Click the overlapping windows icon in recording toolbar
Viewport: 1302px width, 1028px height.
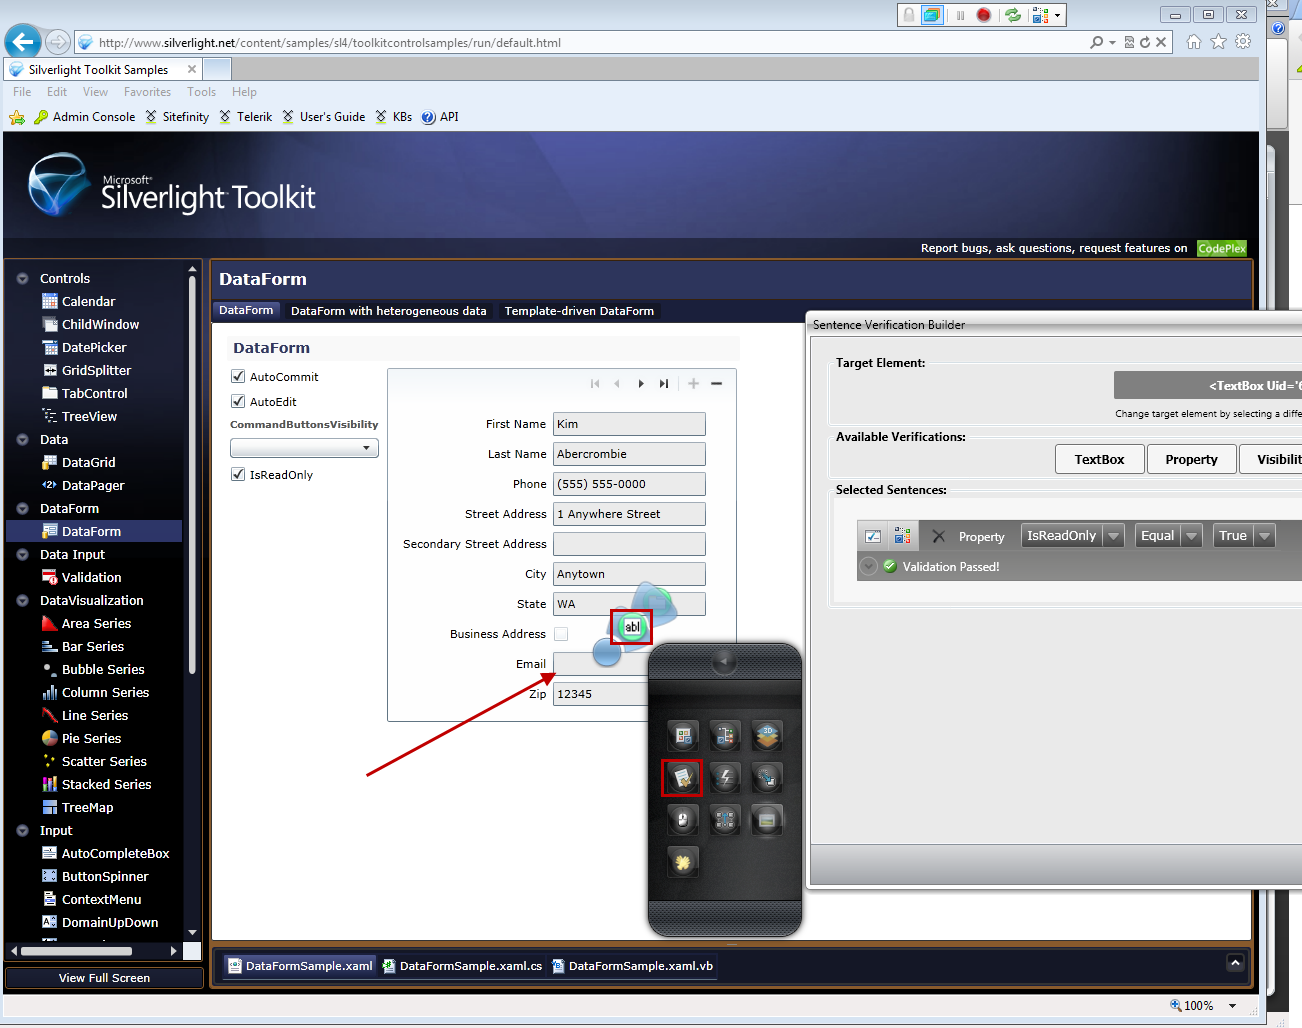[932, 15]
